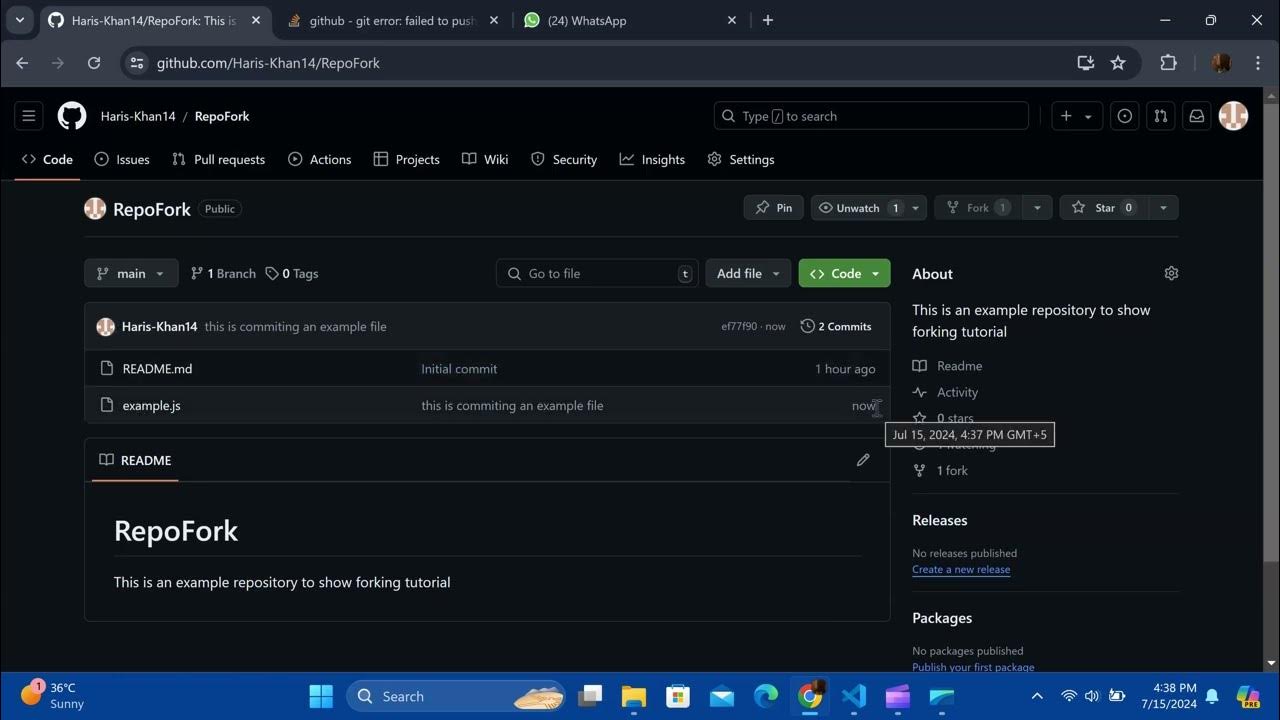Image resolution: width=1280 pixels, height=720 pixels.
Task: Open the header Pull requests icon
Action: point(1160,116)
